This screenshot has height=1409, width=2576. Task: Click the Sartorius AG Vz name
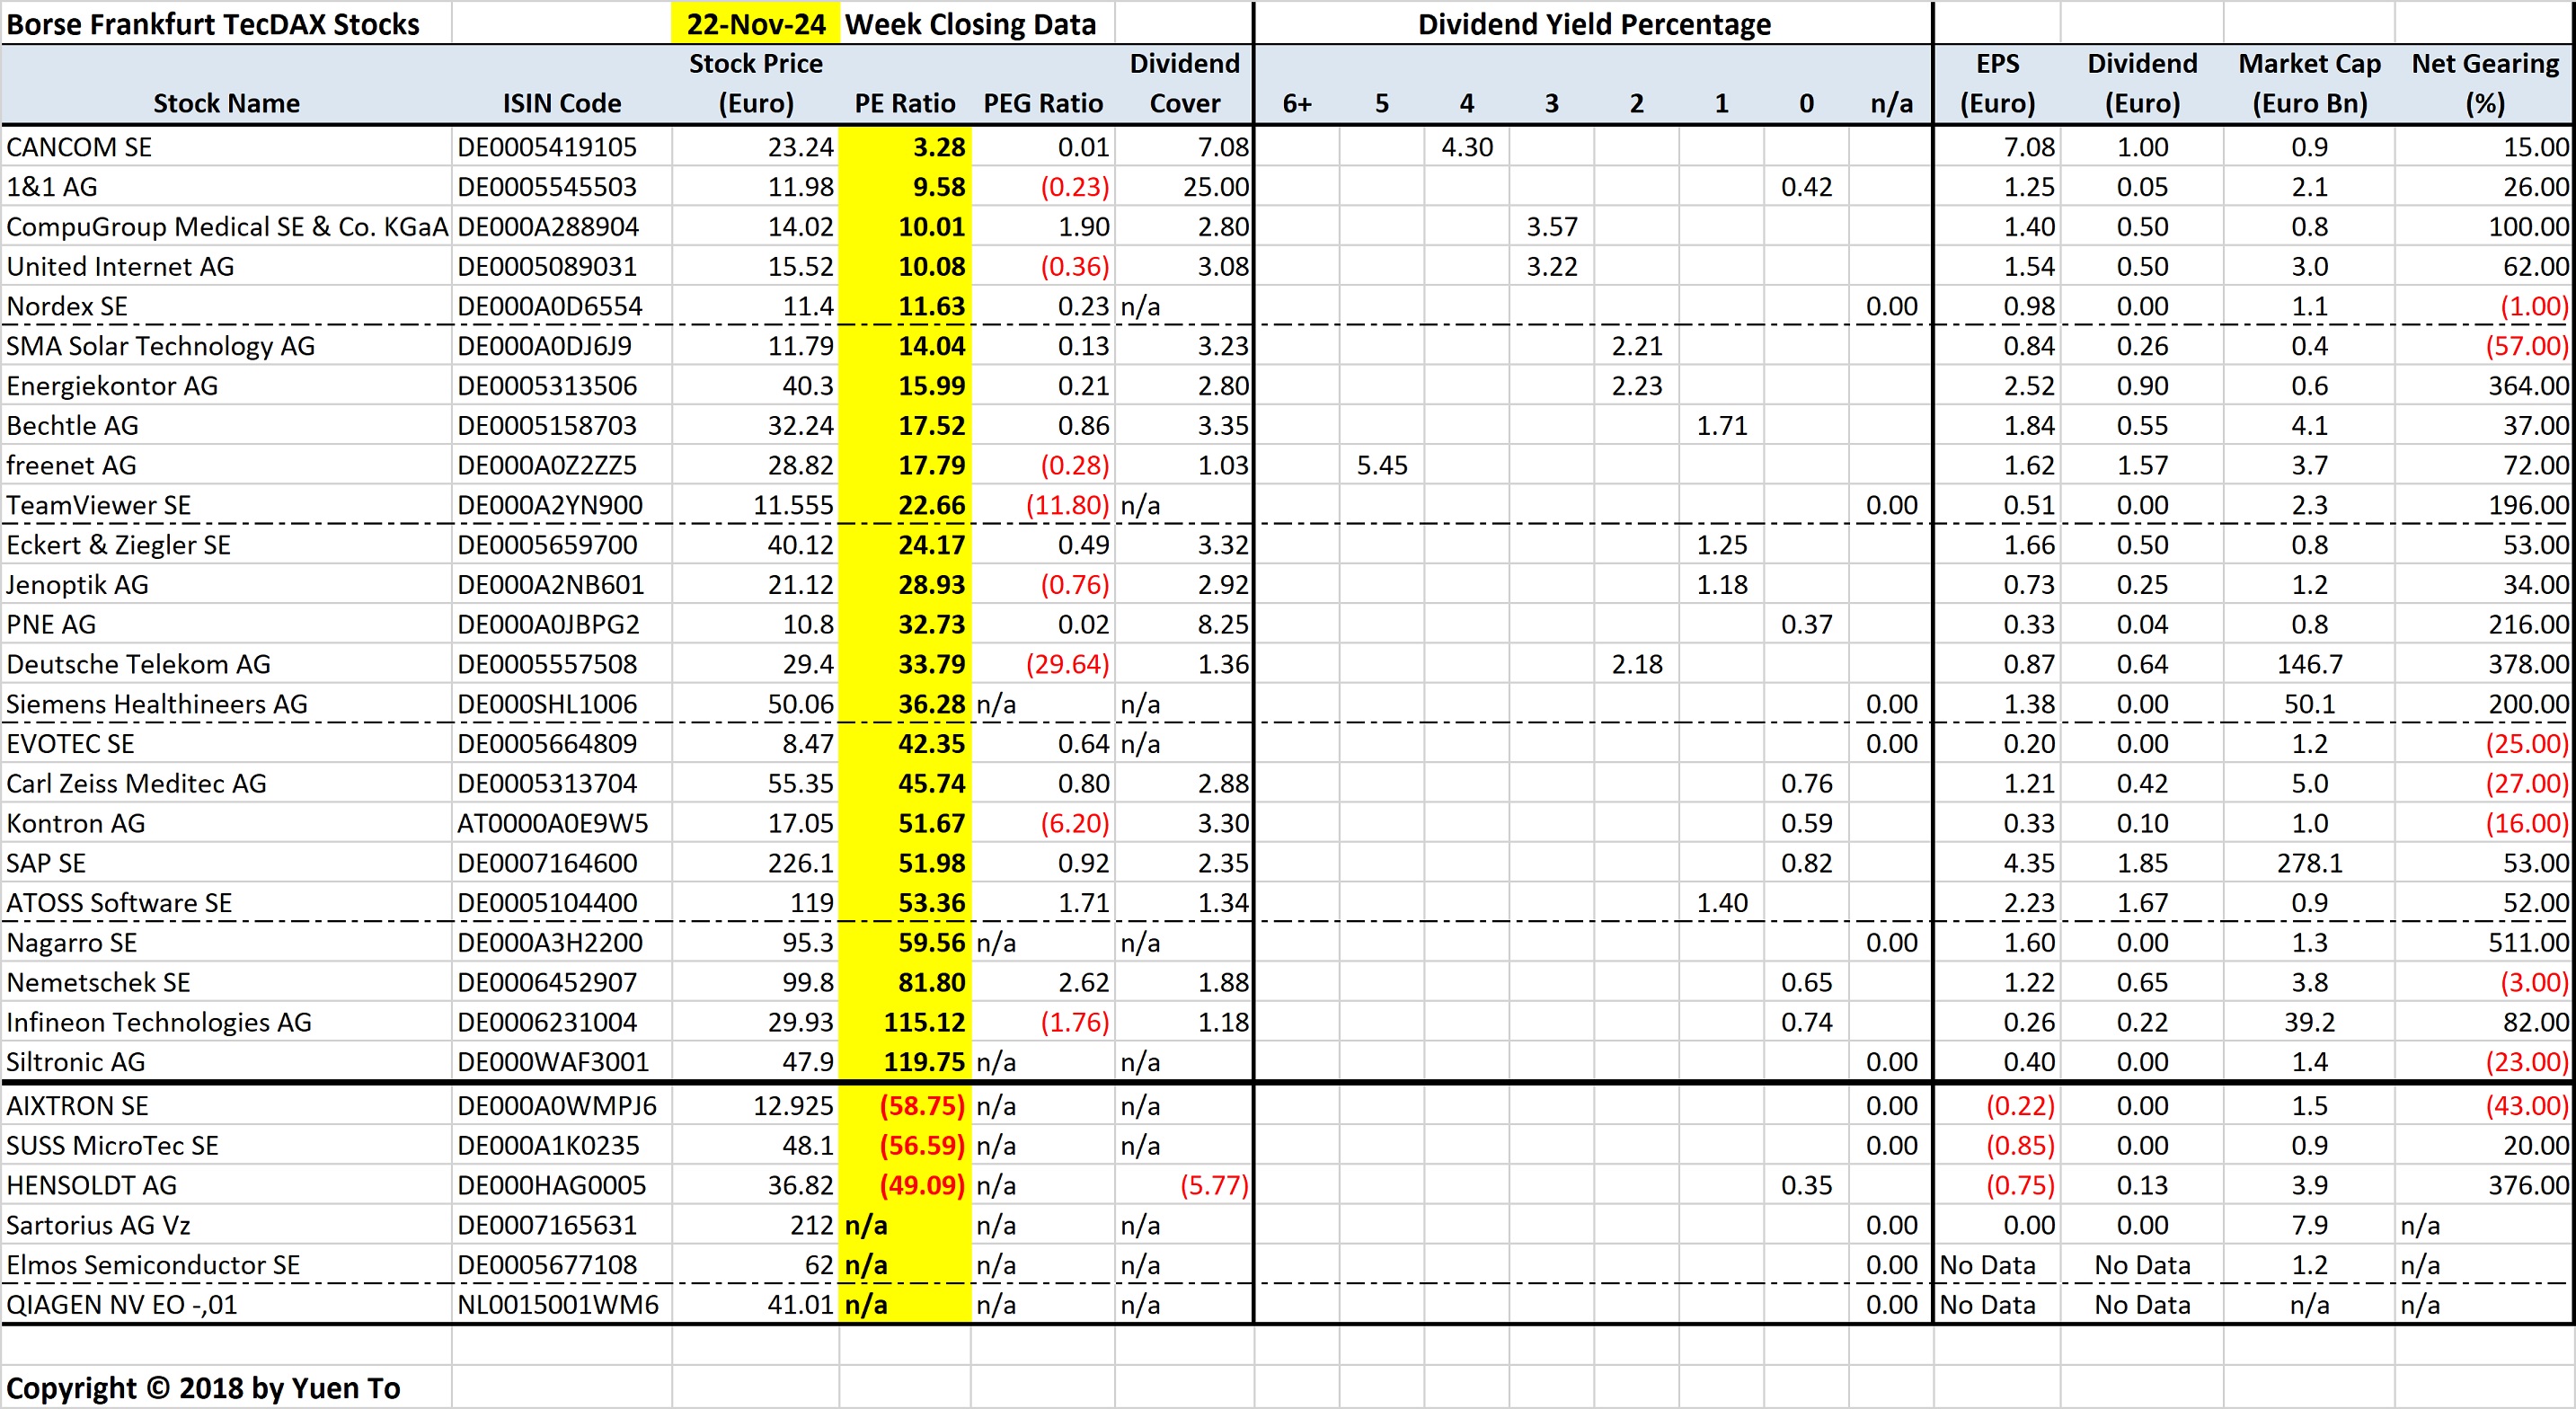pos(98,1225)
